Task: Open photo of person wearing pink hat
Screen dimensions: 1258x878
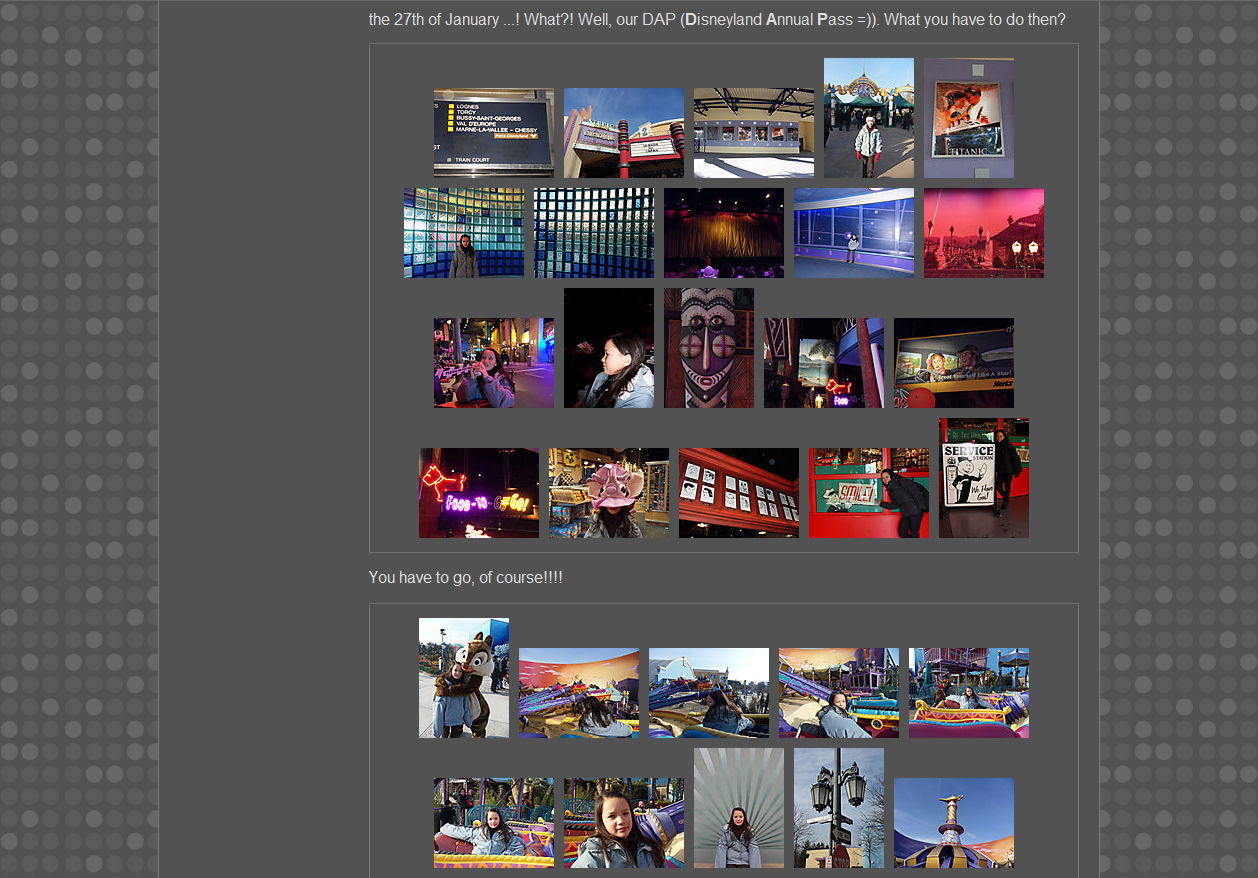Action: [608, 493]
